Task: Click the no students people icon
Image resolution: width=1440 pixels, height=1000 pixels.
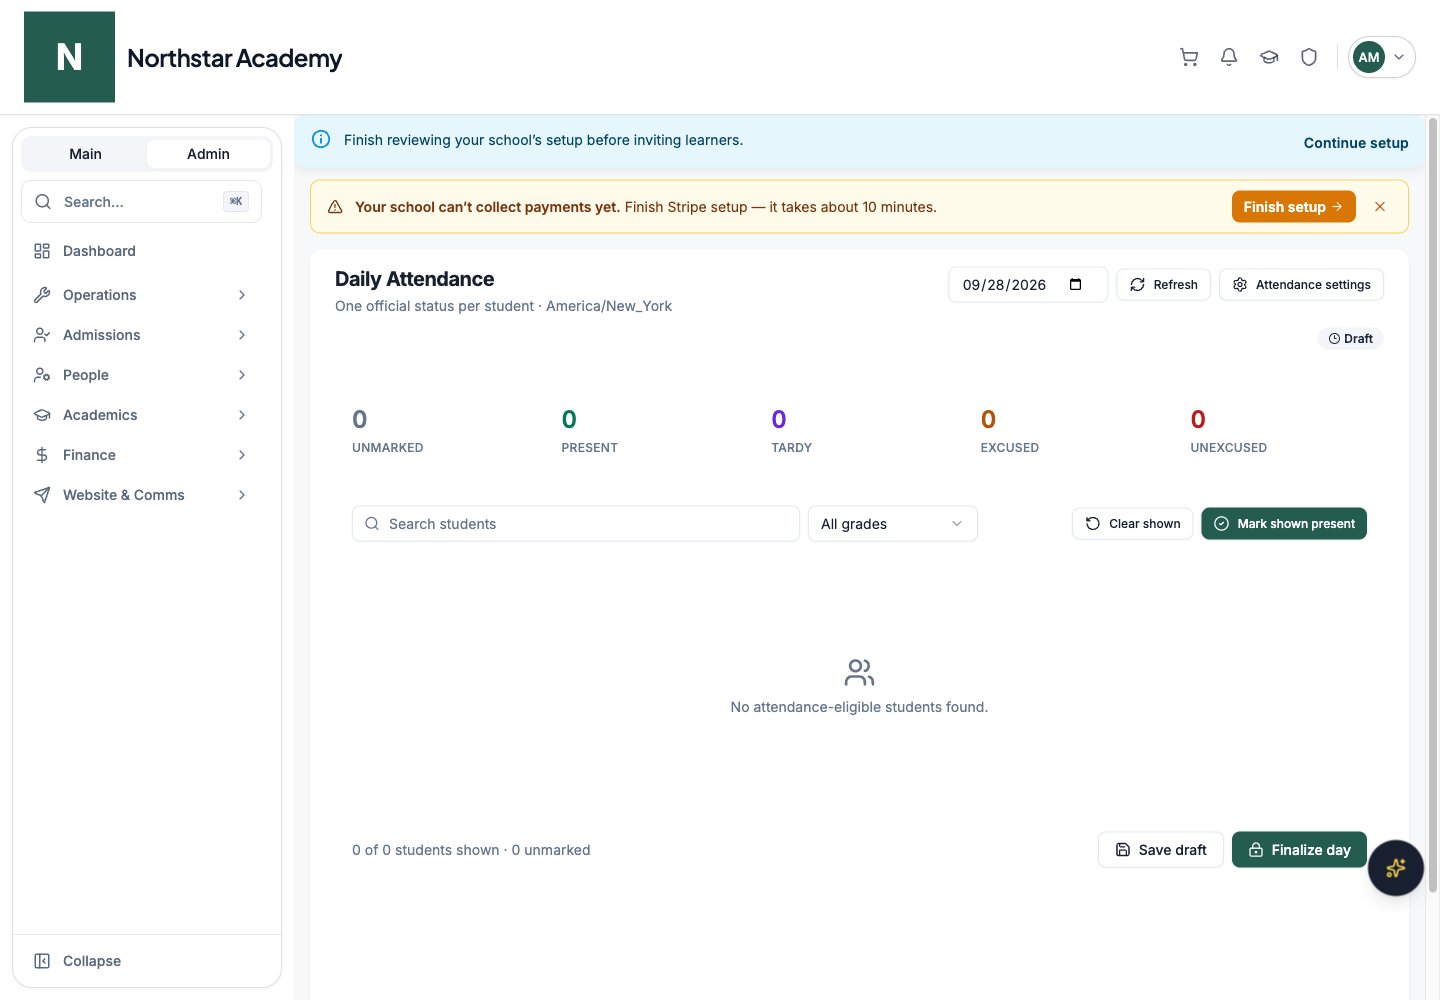Action: click(859, 672)
